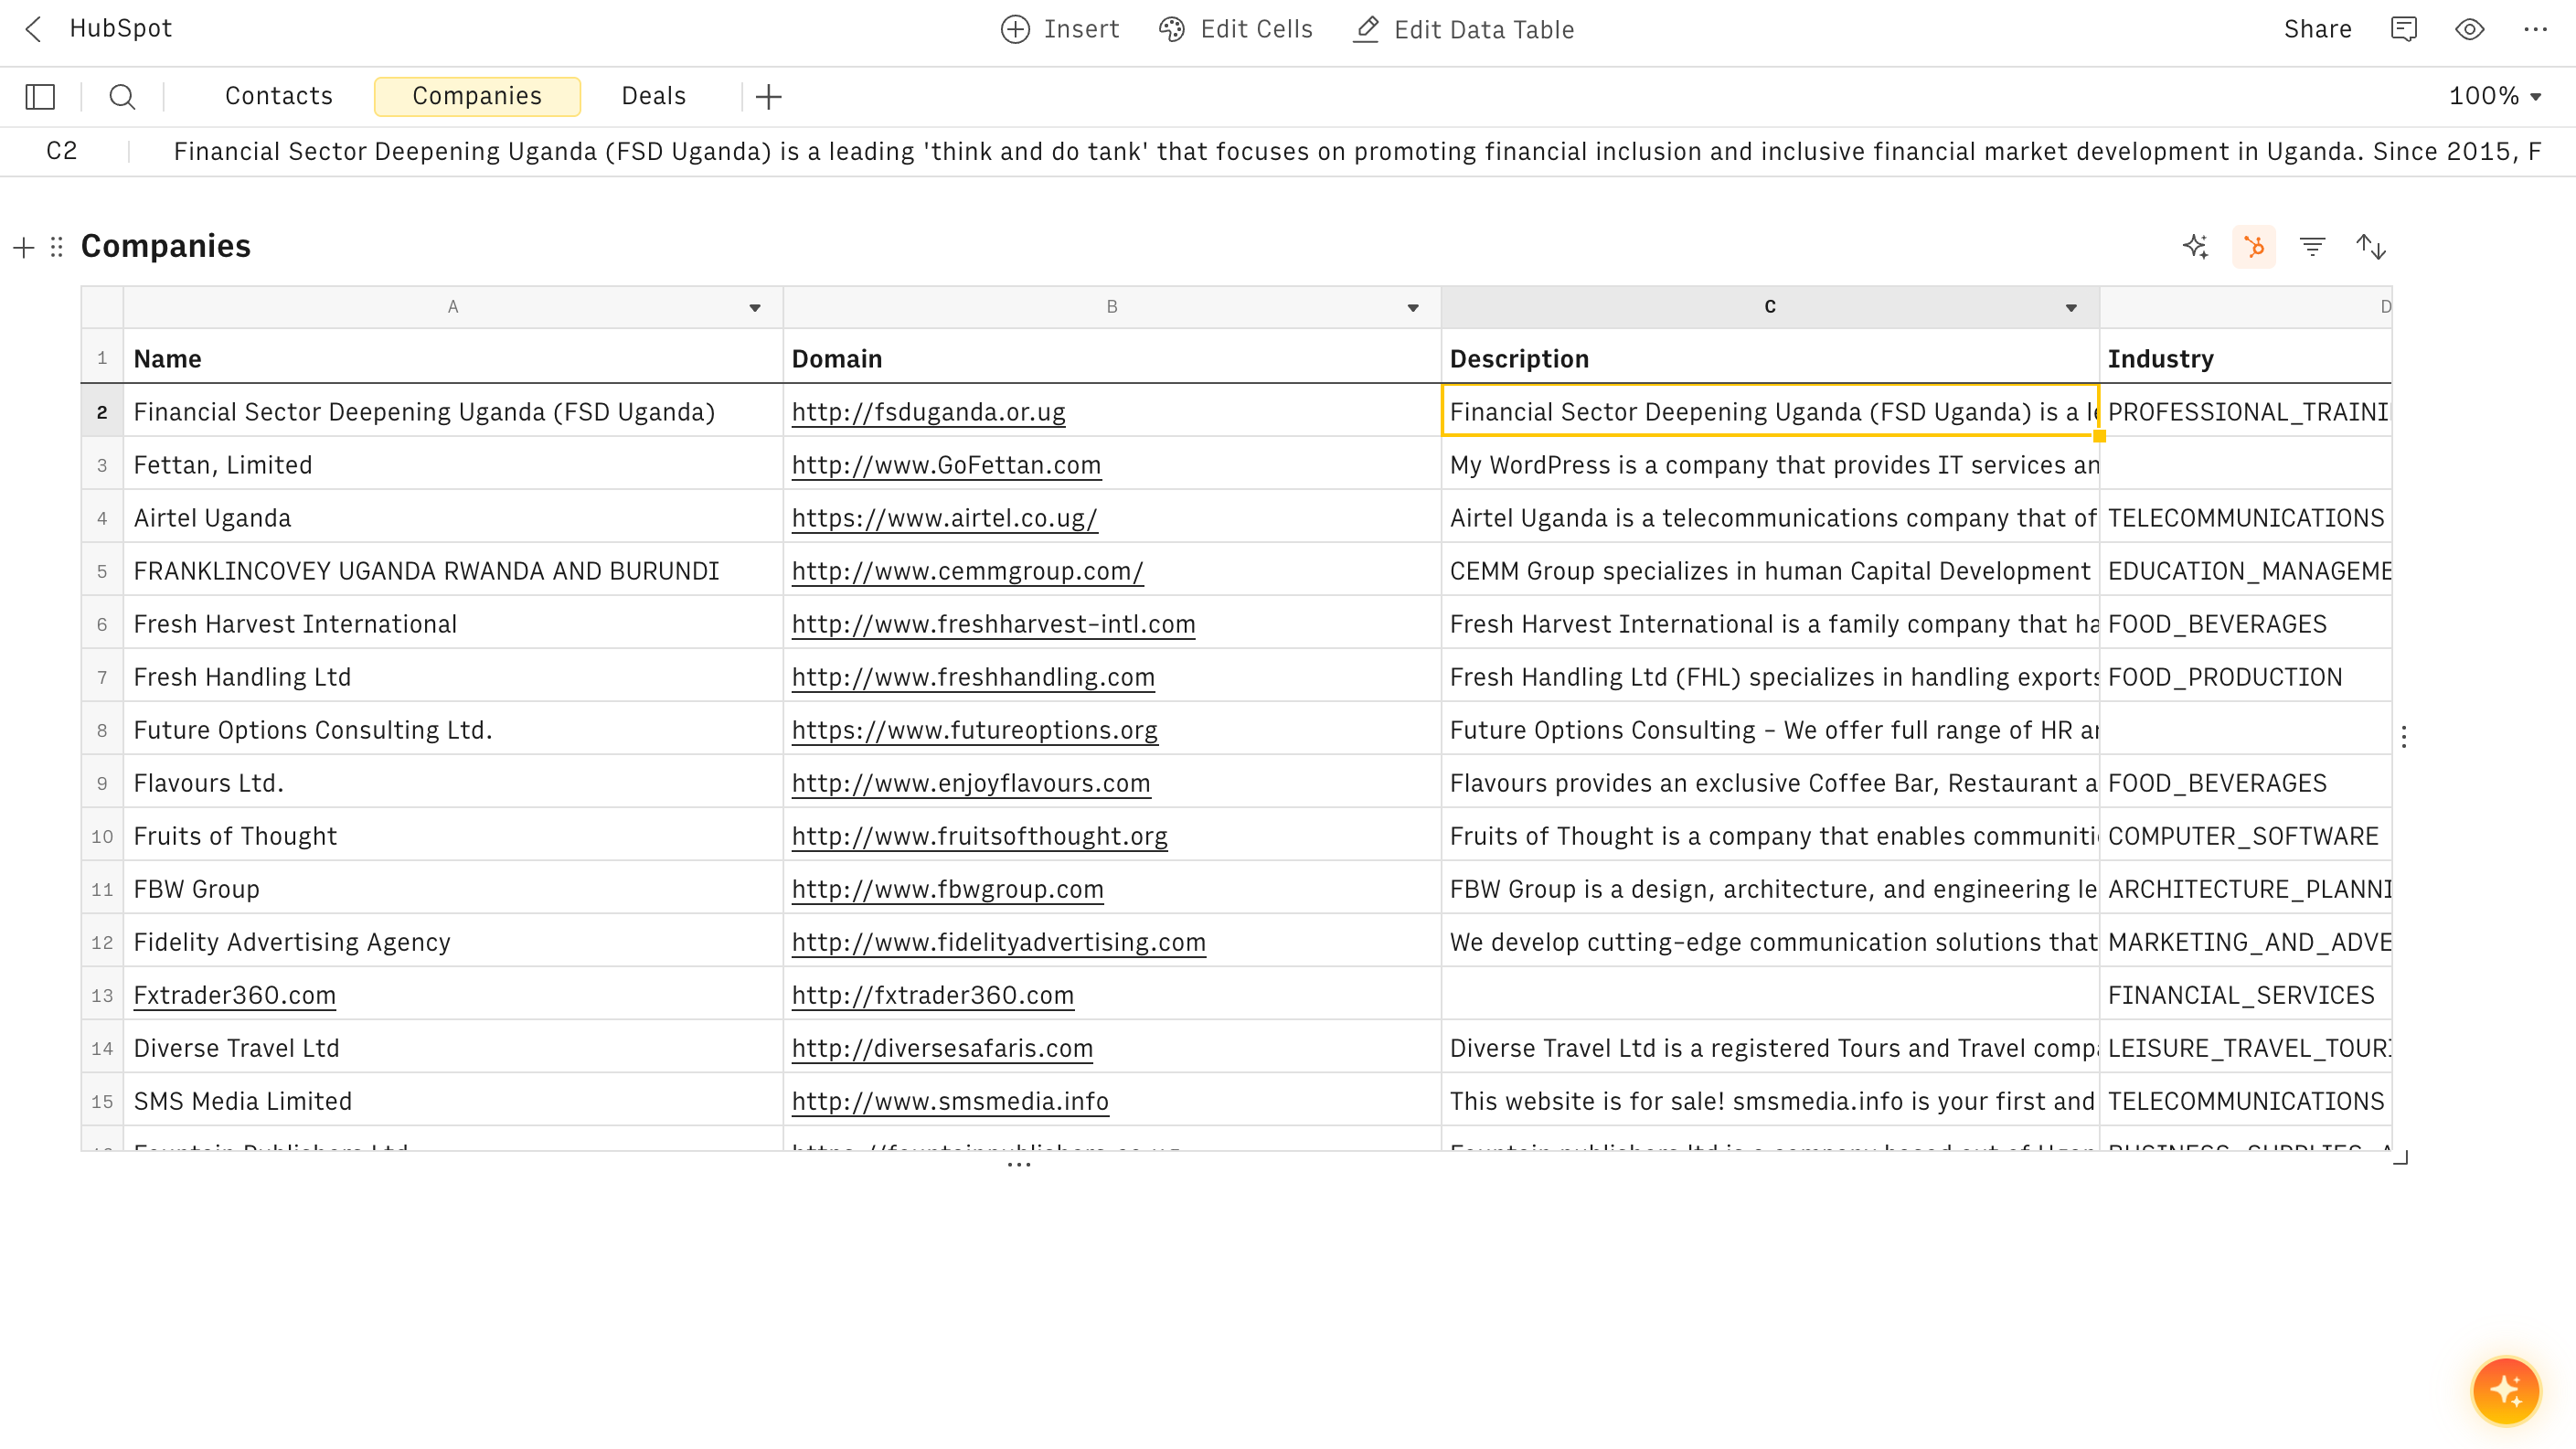This screenshot has width=2576, height=1449.
Task: Open the search magnifier icon
Action: [x=122, y=96]
